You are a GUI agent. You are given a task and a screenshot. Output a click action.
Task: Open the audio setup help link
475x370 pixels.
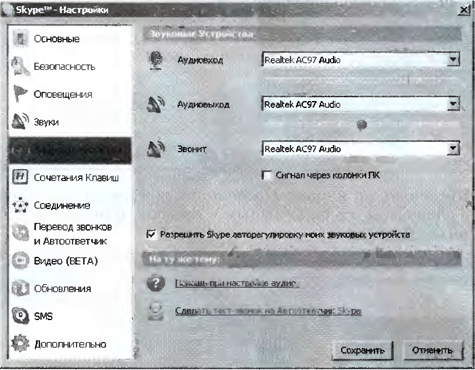tap(237, 283)
